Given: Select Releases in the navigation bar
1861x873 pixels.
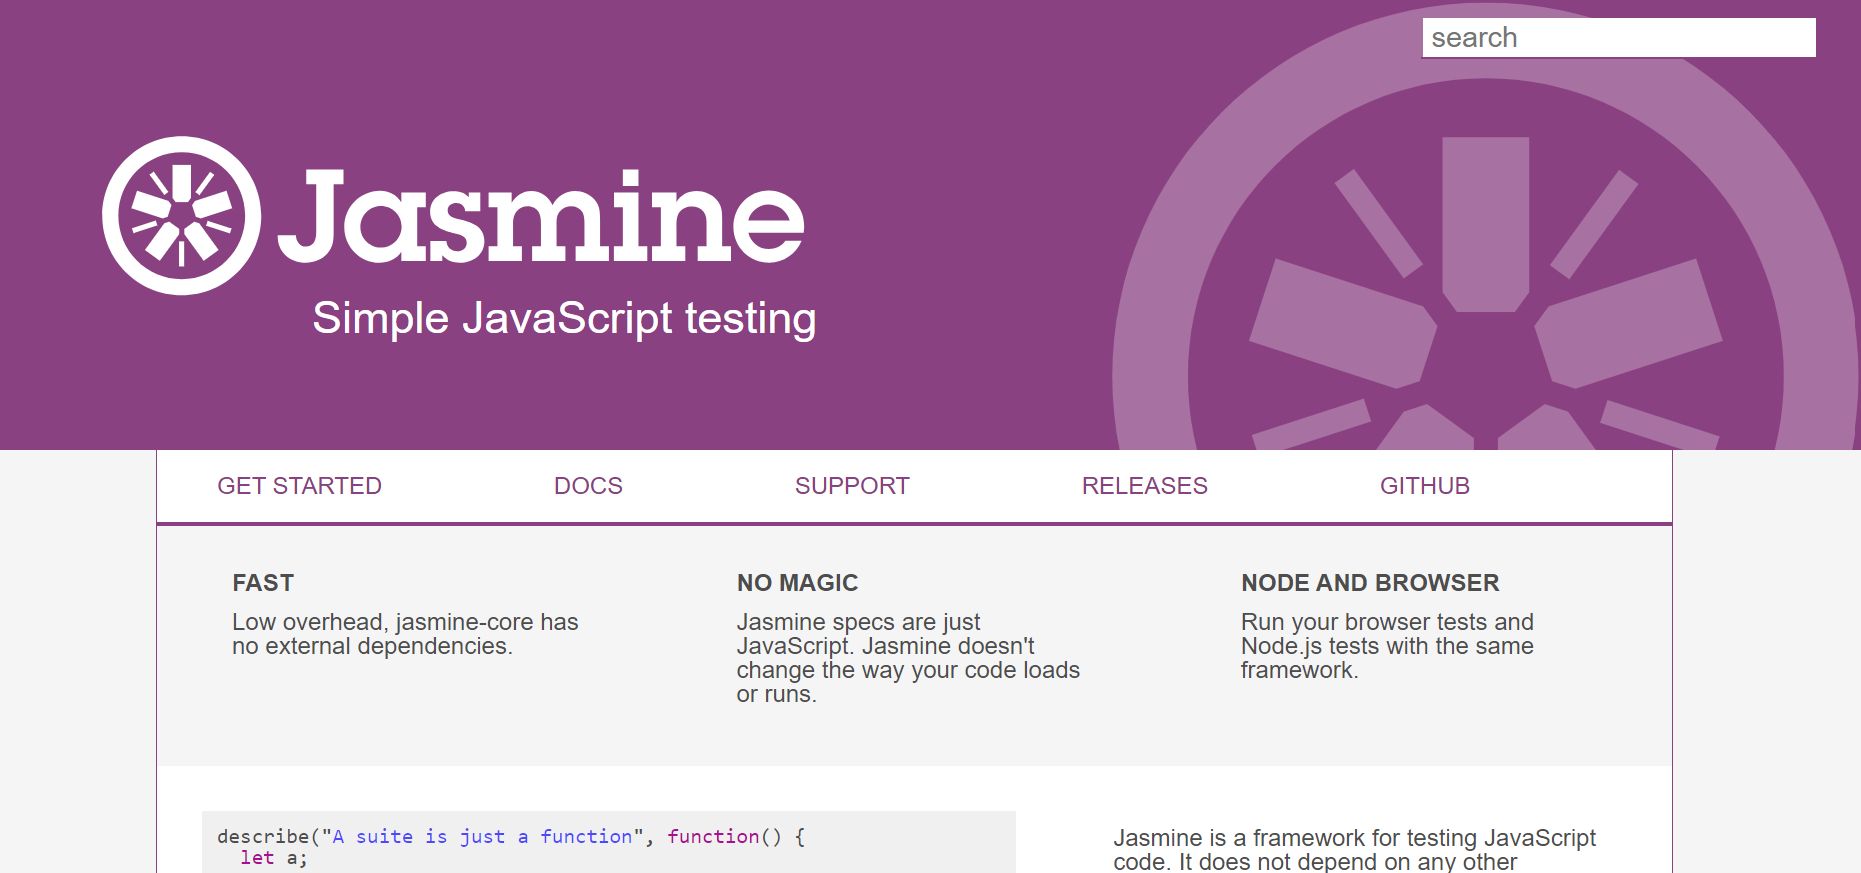Looking at the screenshot, I should tap(1144, 486).
